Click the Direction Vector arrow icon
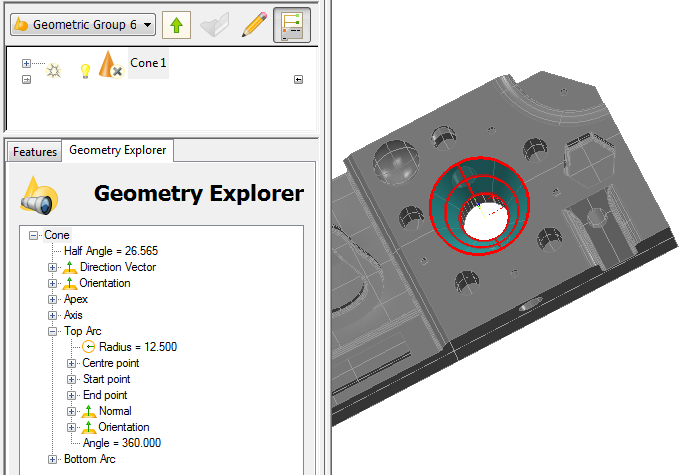The height and width of the screenshot is (475, 680). [x=69, y=267]
